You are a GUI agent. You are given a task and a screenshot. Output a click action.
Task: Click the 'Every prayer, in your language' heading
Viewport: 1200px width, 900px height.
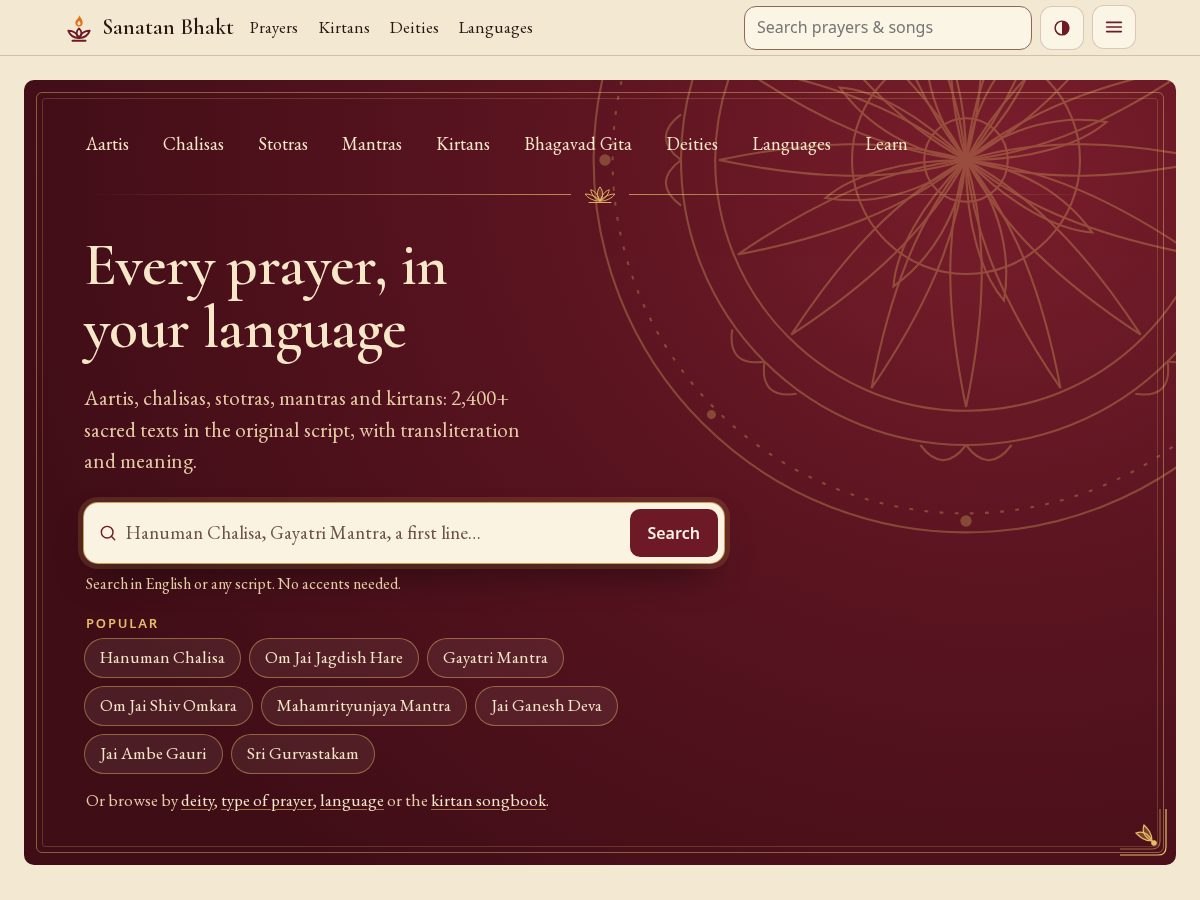pos(266,297)
